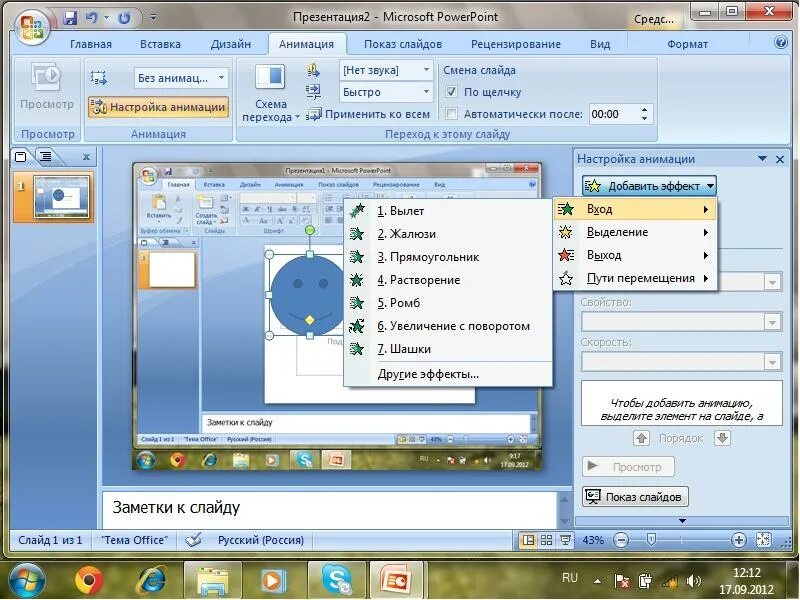Open the Схема перехода gallery icon
Screen dimensions: 800x600
pos(270,77)
